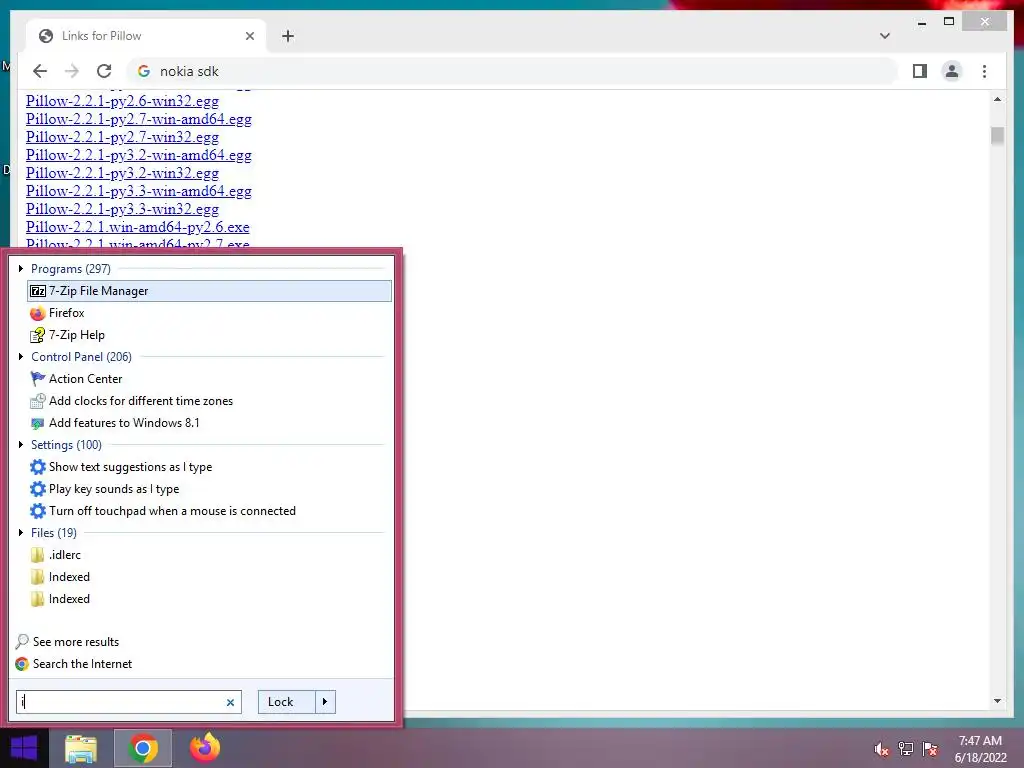
Task: Open Add features to Windows 8.1
Action: click(210, 423)
